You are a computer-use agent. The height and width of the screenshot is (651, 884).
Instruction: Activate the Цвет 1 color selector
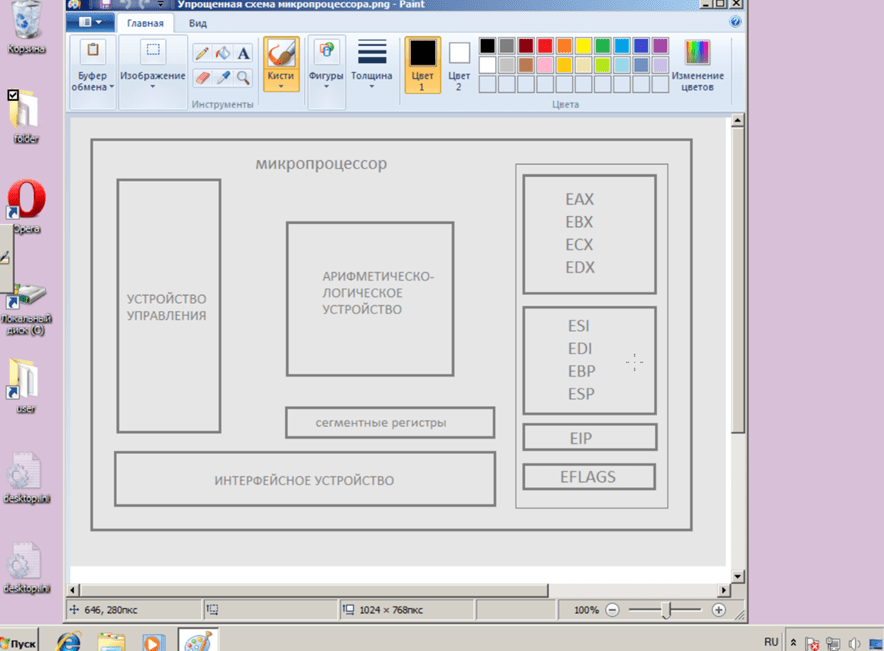pos(422,65)
